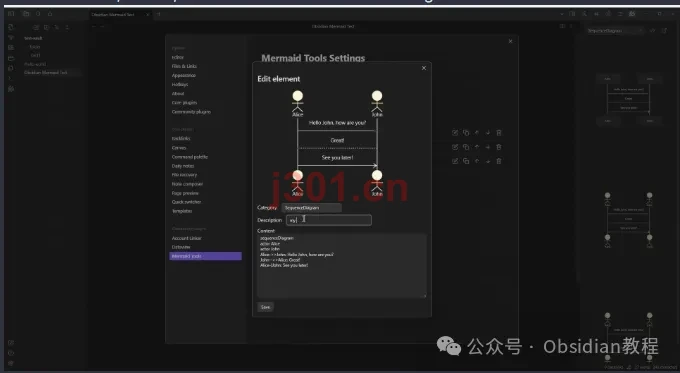Click copy icon in second element row
The width and height of the screenshot is (680, 373).
(x=466, y=147)
